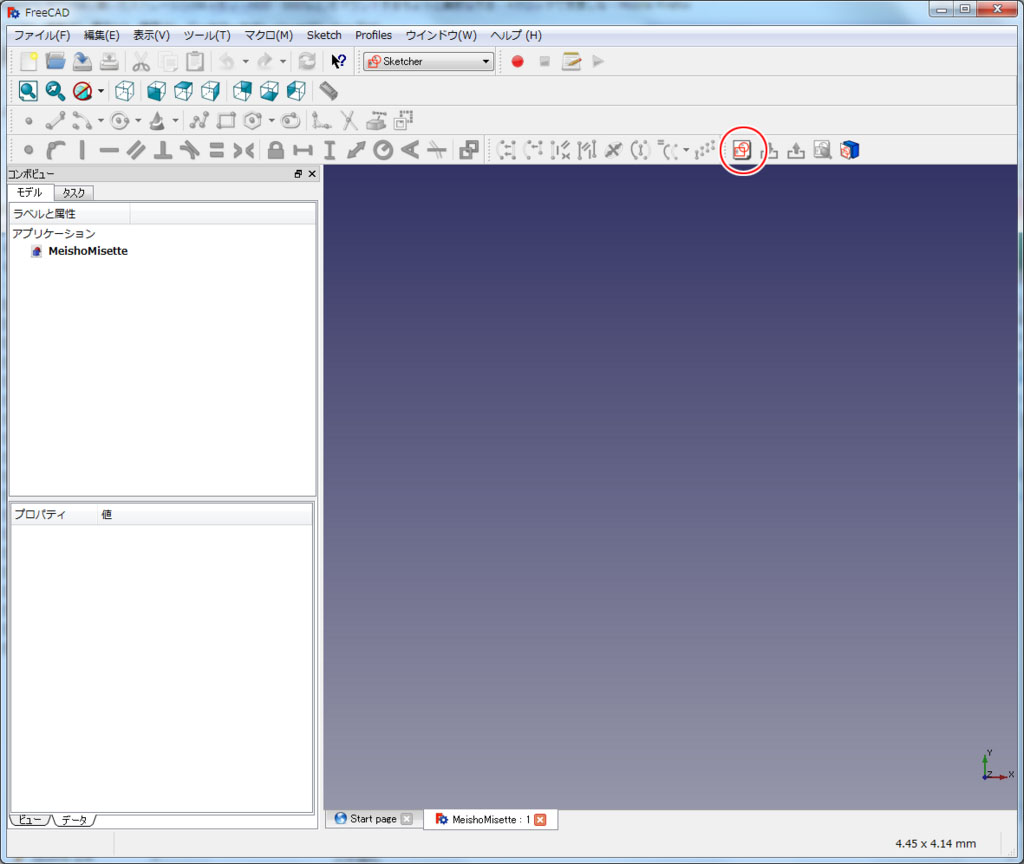The width and height of the screenshot is (1024, 864).
Task: Click the Rectangle sketch tool icon
Action: tap(226, 121)
